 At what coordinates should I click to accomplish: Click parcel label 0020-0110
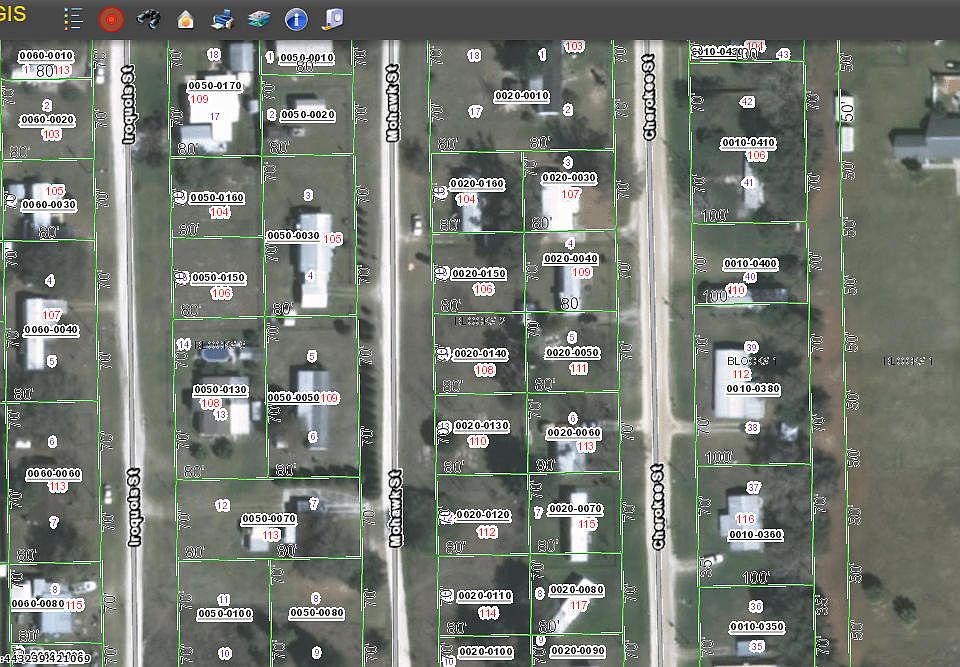pyautogui.click(x=484, y=596)
